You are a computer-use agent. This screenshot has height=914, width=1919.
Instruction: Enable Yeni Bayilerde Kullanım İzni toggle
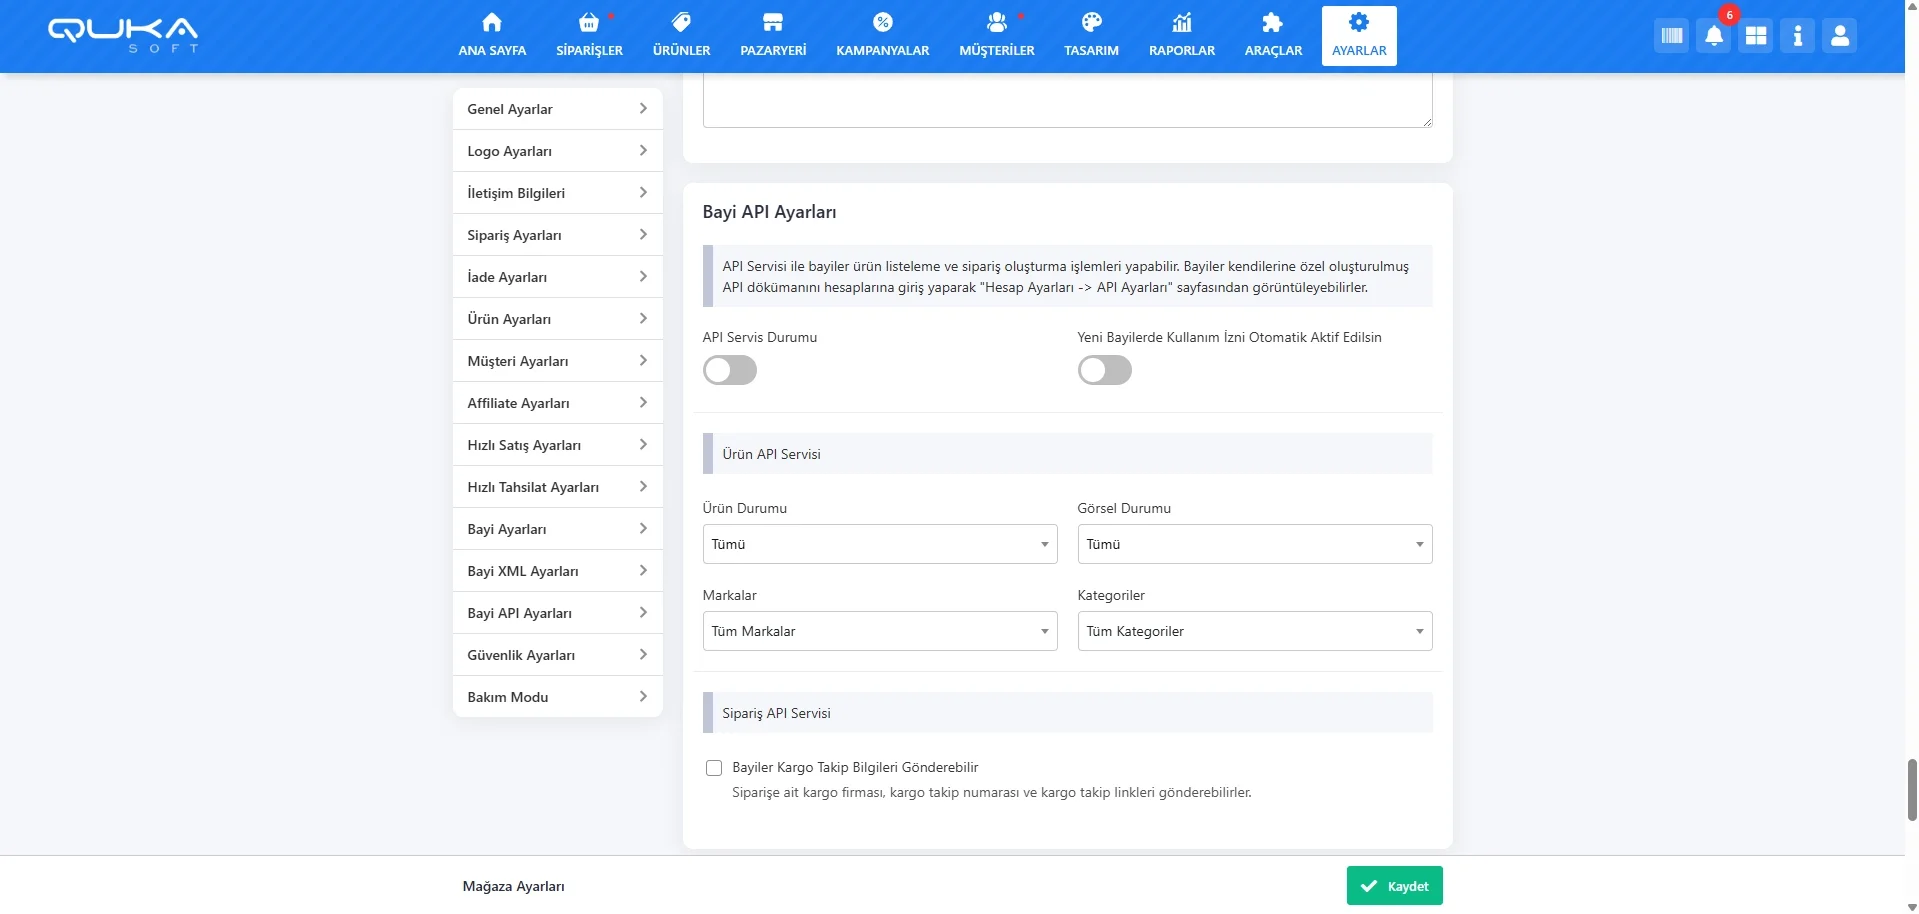tap(1104, 371)
